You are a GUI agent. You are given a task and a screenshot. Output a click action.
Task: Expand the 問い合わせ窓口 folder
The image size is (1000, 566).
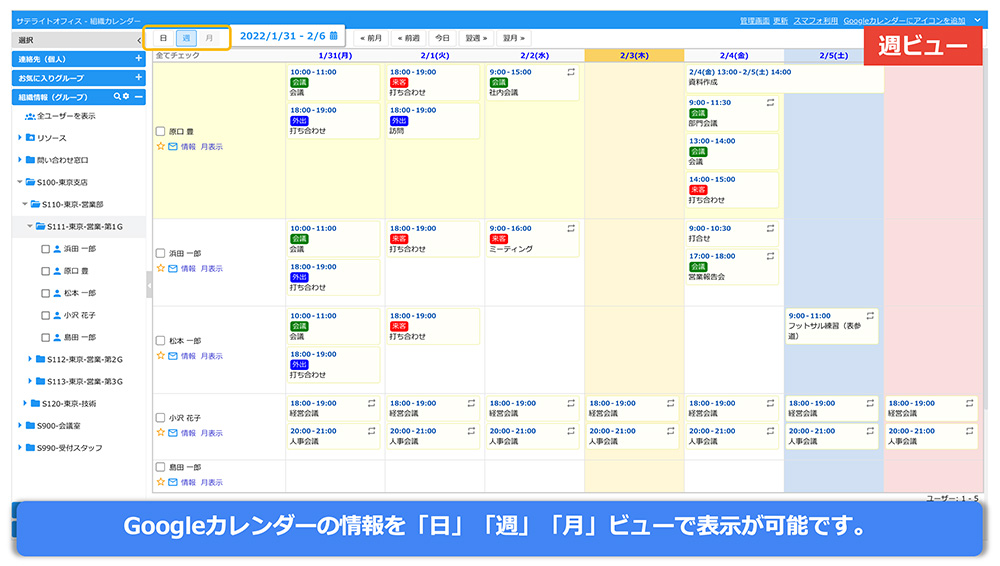coord(19,160)
